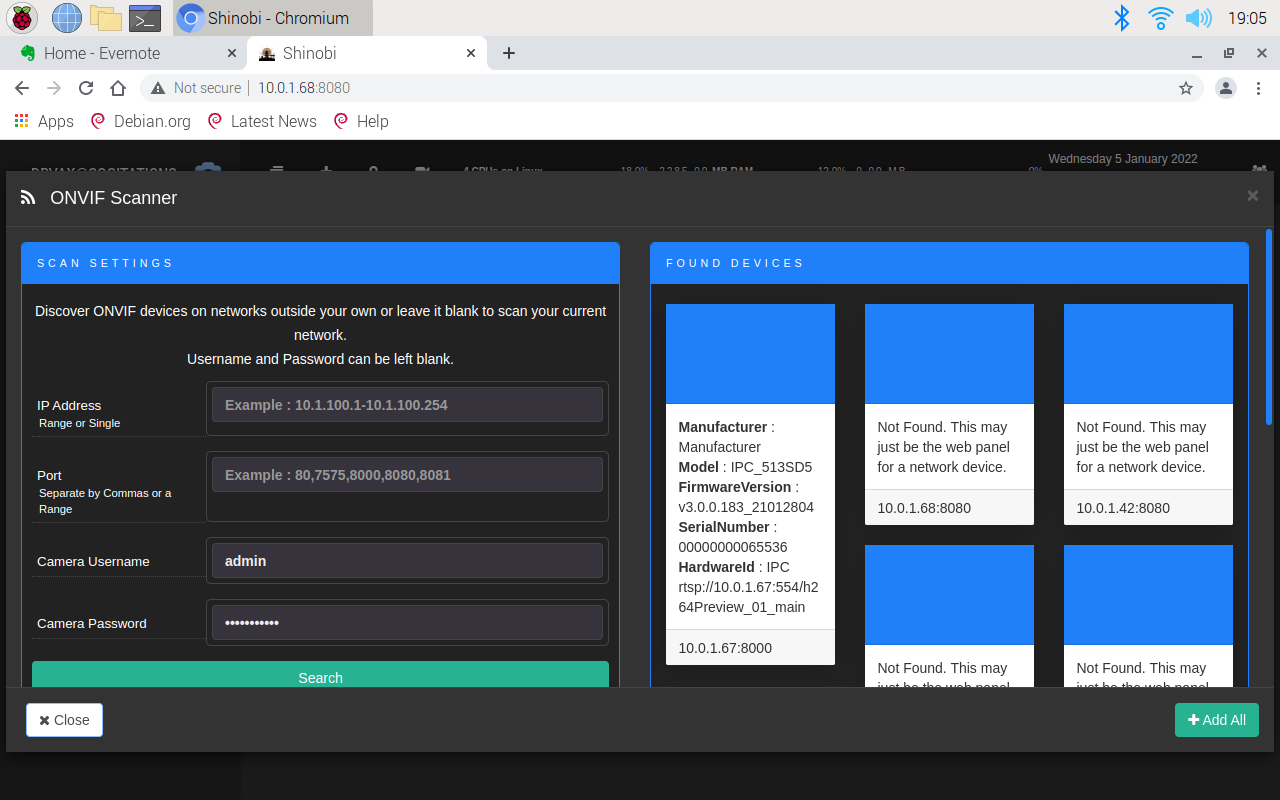Click the Raspberry Pi menu icon
Image resolution: width=1280 pixels, height=800 pixels.
22,18
